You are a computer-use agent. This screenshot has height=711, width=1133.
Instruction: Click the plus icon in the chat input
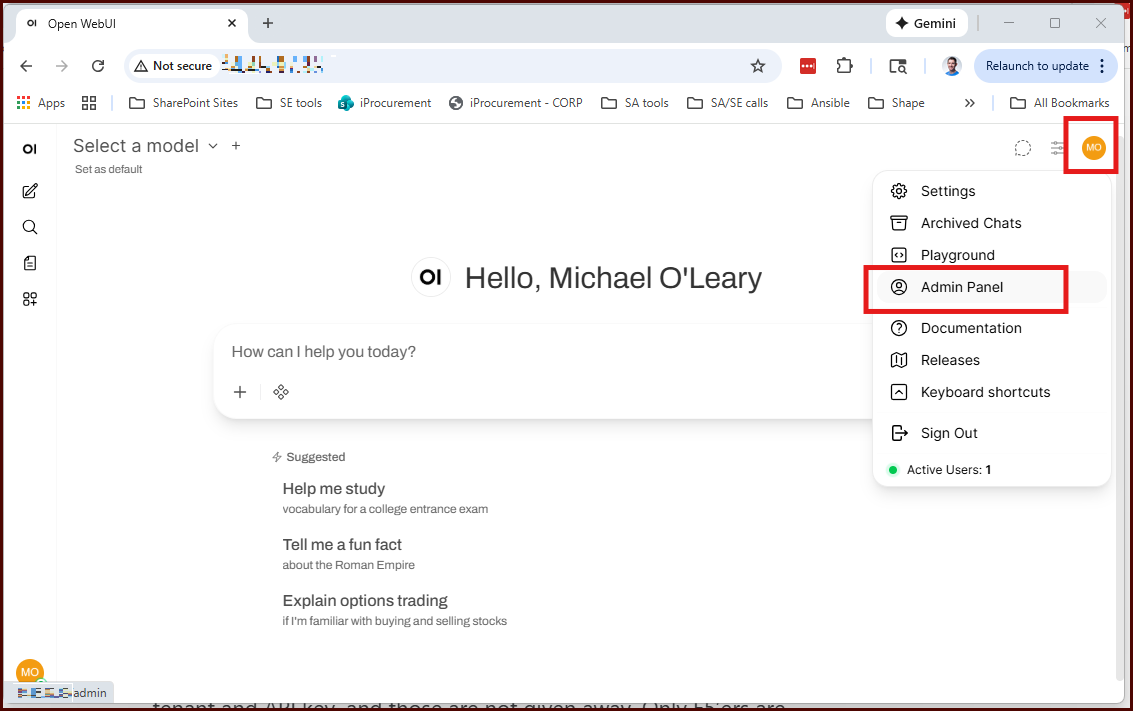click(x=240, y=392)
